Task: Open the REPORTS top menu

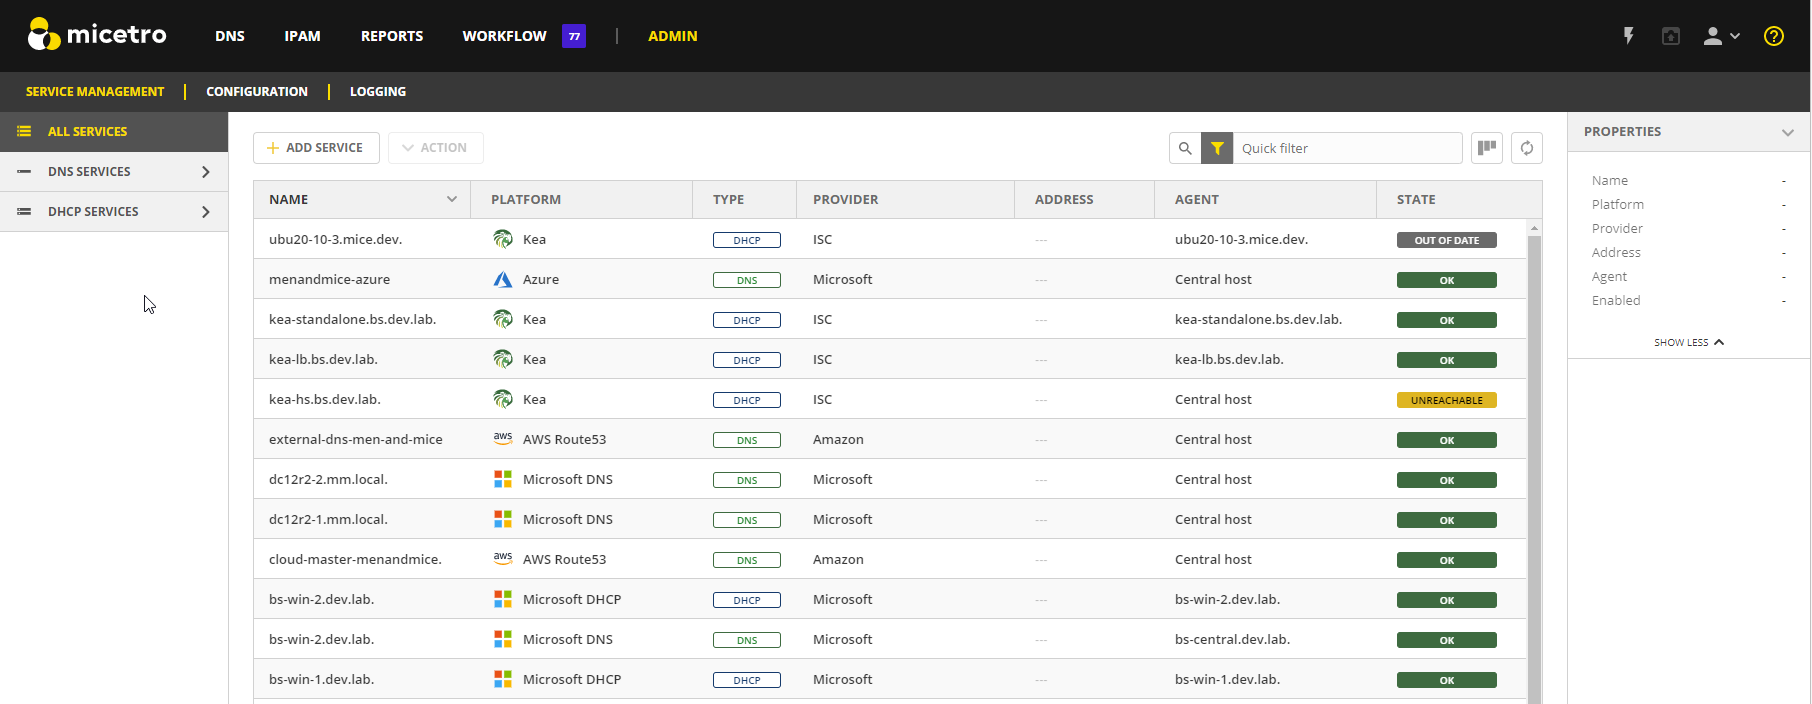Action: click(x=392, y=36)
